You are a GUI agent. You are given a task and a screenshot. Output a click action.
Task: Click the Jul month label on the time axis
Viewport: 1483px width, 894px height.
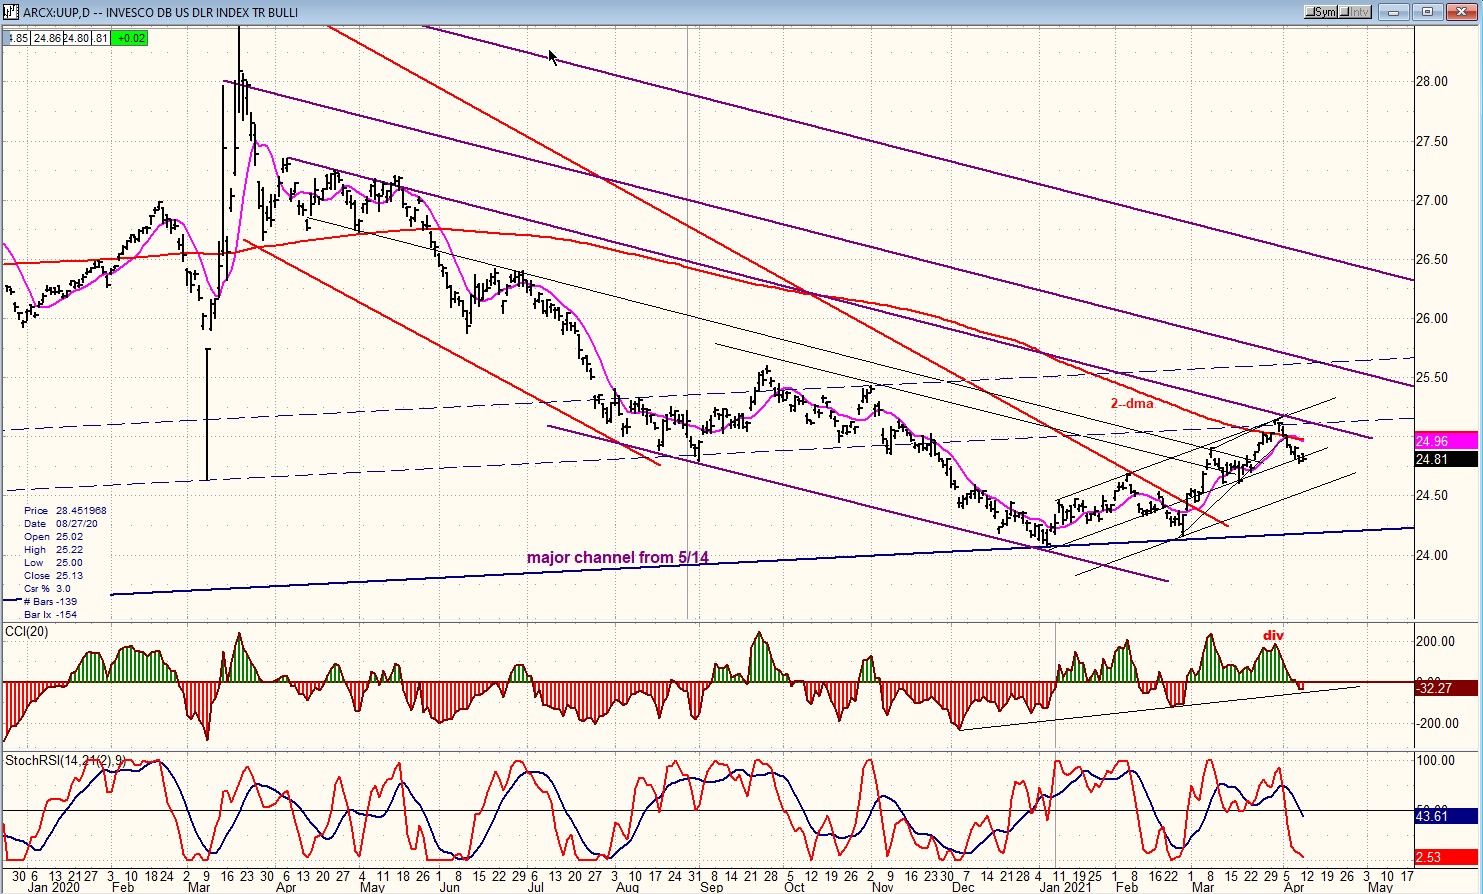click(535, 887)
